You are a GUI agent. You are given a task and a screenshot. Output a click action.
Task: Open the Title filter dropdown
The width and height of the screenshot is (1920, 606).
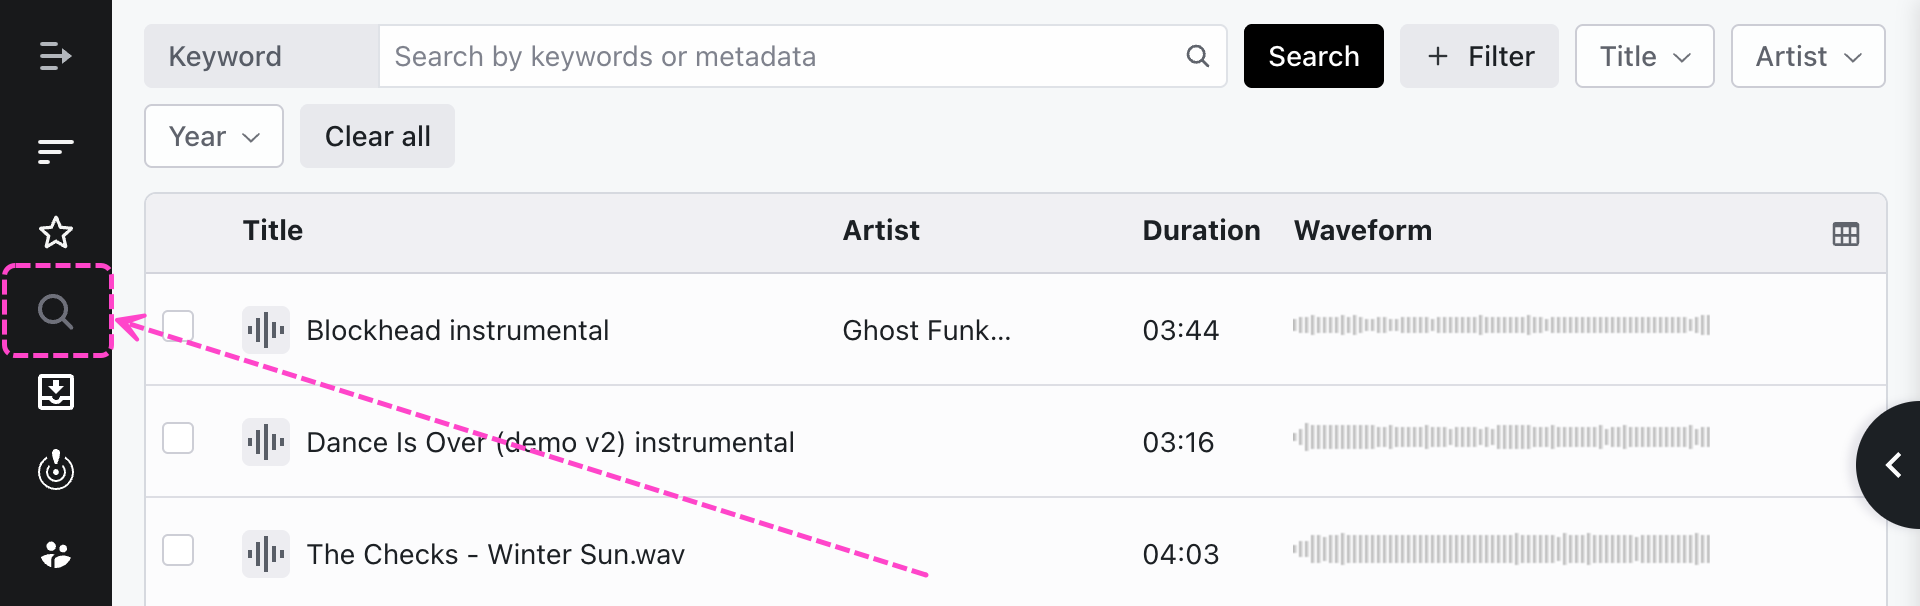point(1644,56)
